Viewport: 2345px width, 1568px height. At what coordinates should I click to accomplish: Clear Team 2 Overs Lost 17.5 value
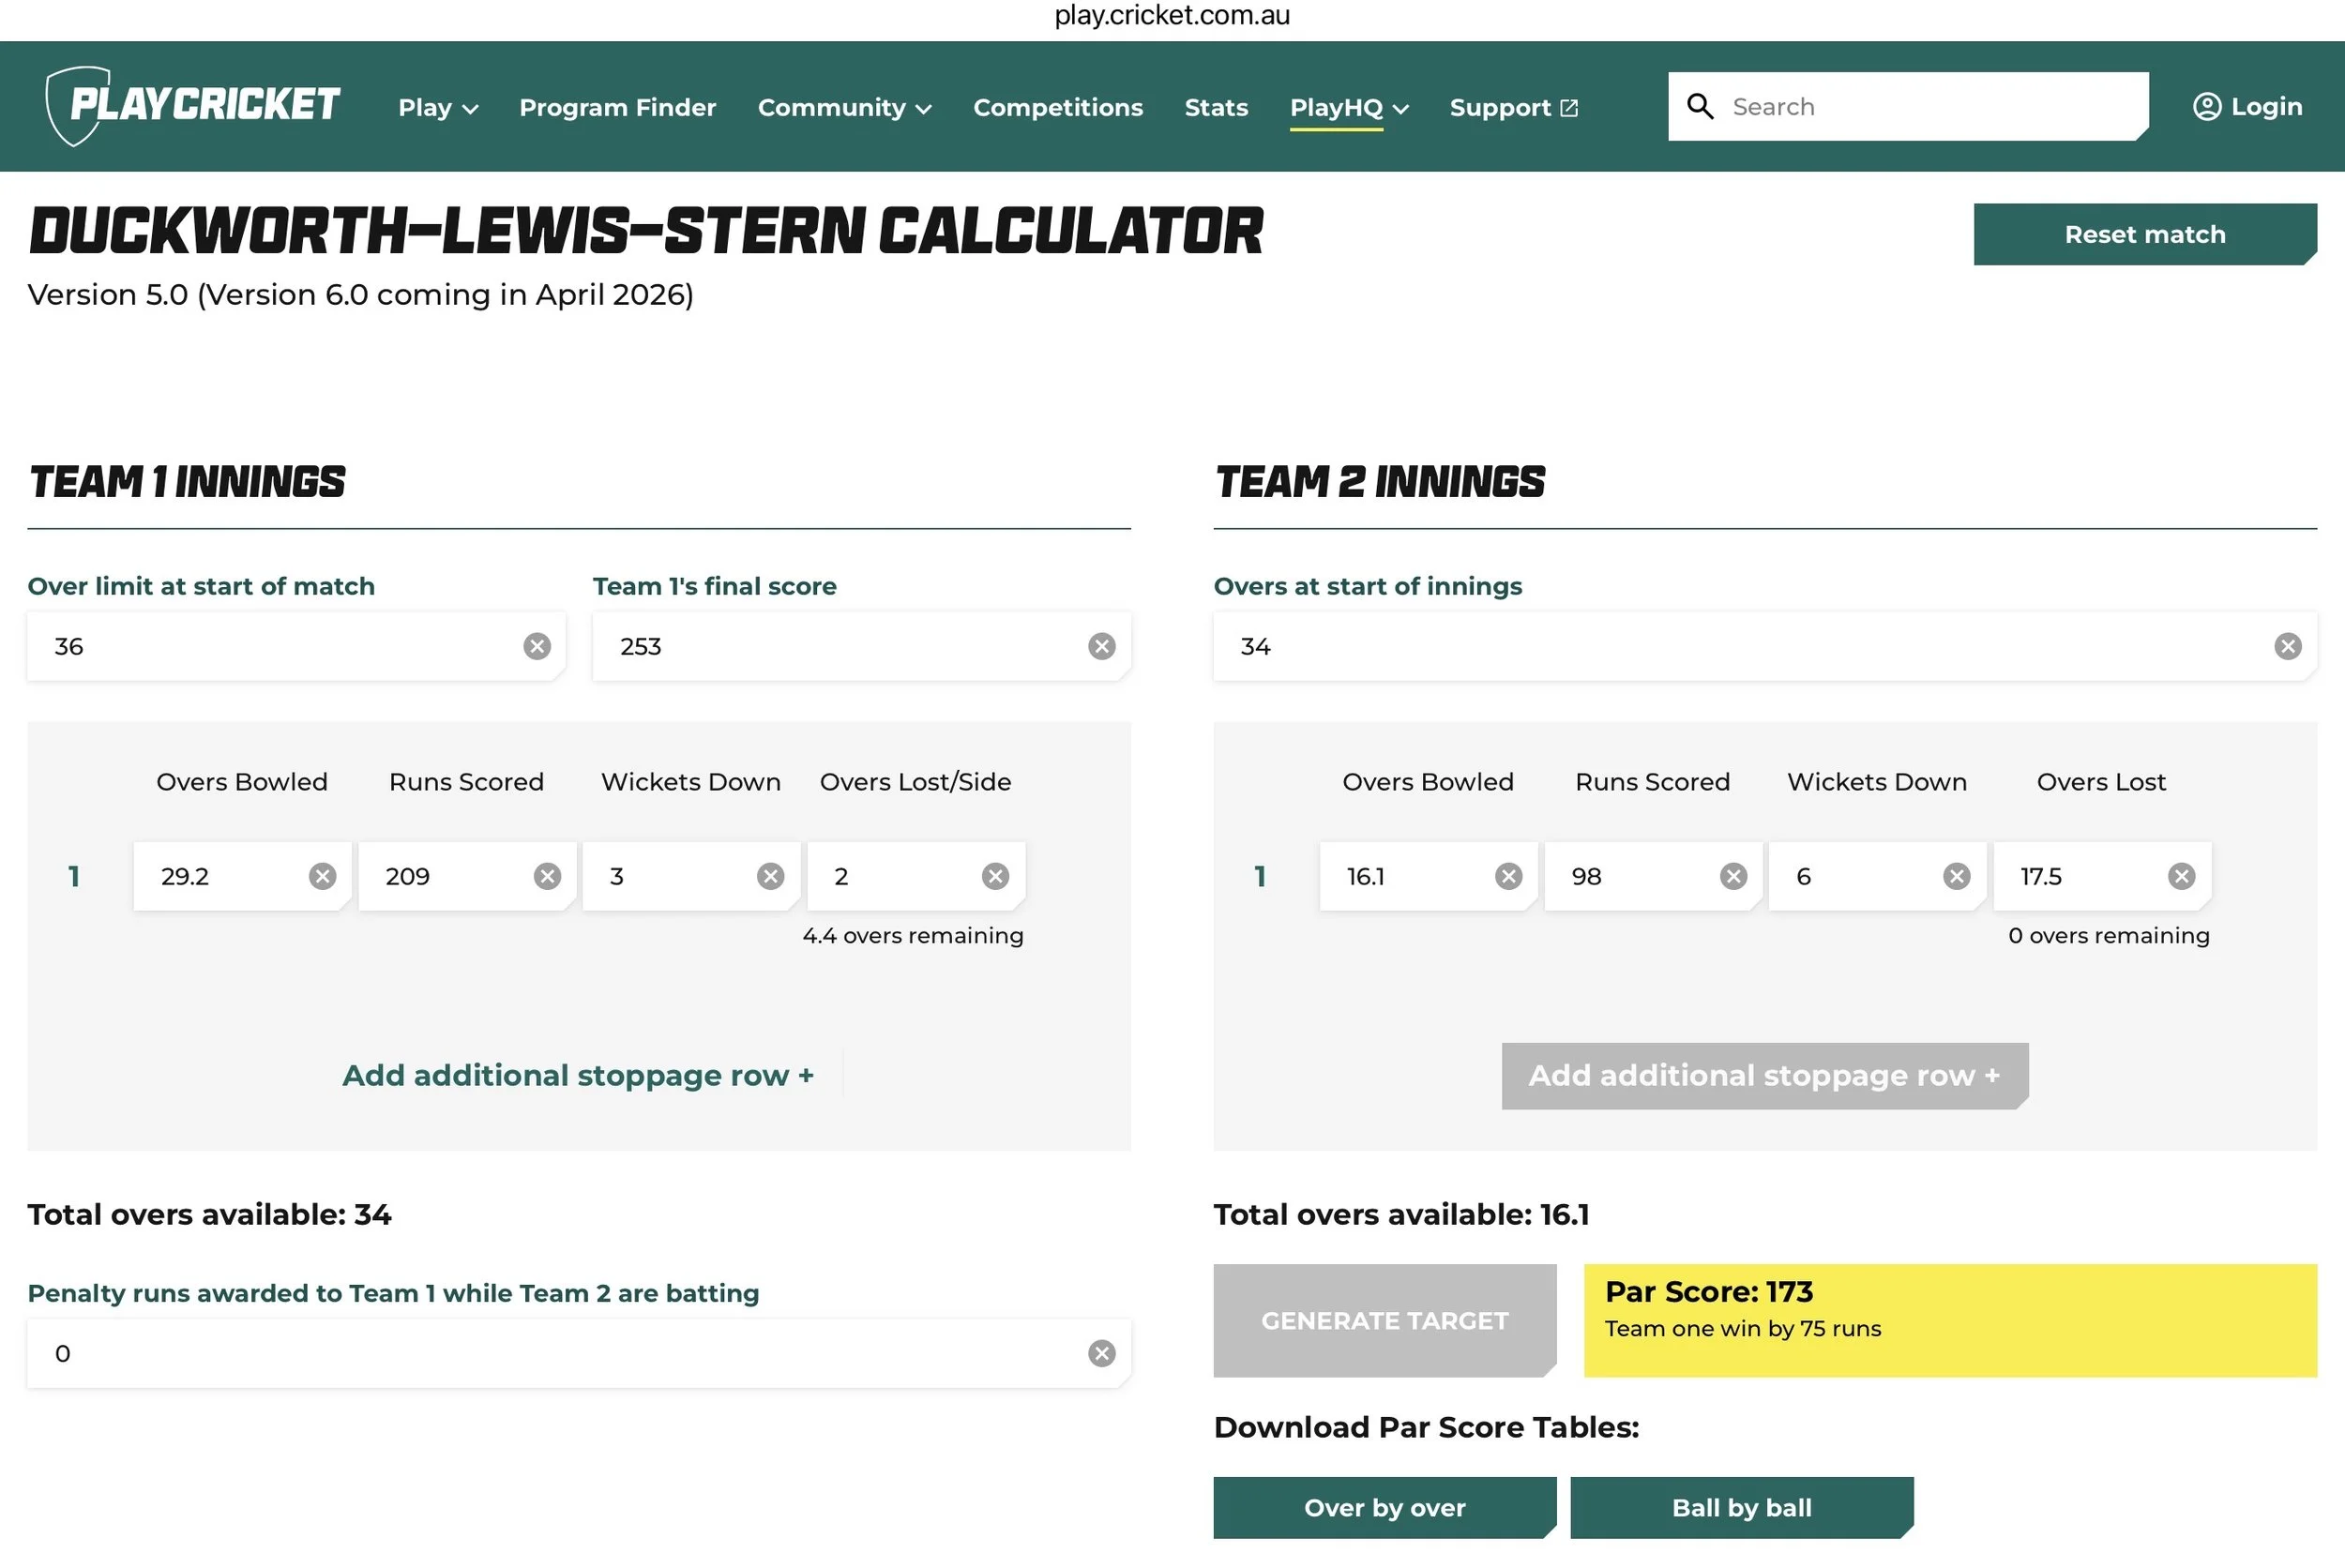click(x=2181, y=876)
